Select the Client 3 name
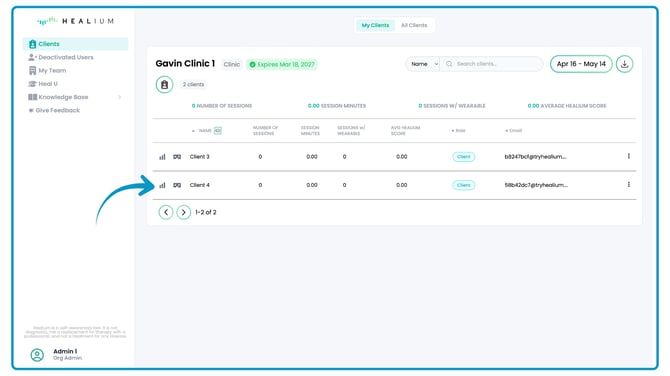The height and width of the screenshot is (376, 670). point(200,157)
